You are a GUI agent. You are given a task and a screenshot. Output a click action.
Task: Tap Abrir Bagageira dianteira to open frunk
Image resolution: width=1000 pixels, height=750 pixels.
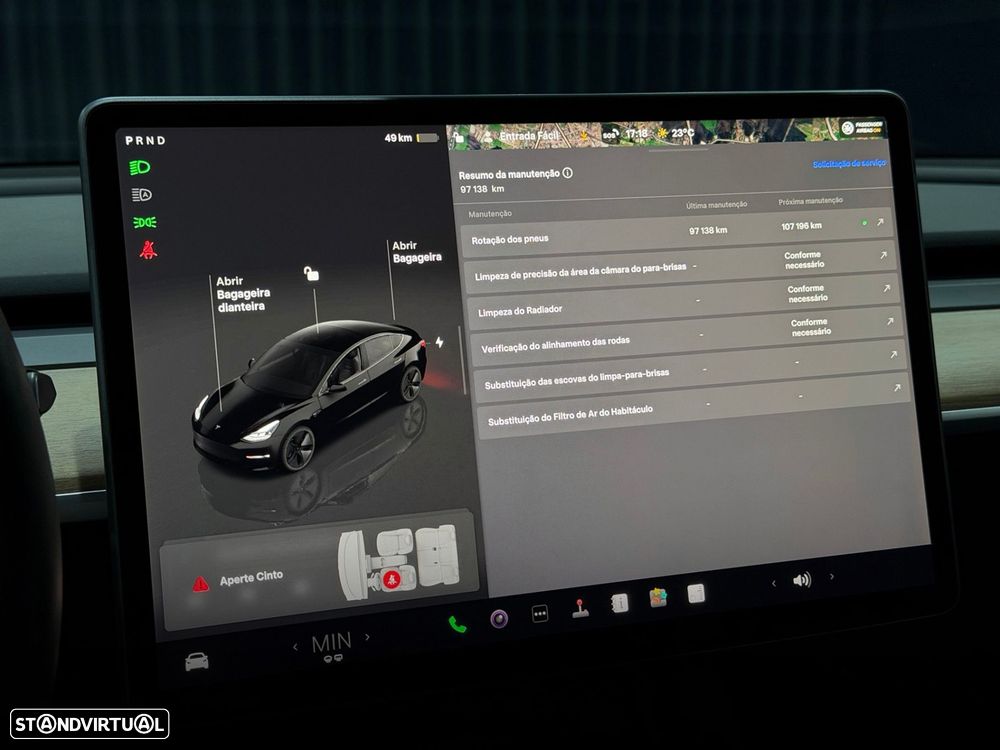pyautogui.click(x=243, y=293)
